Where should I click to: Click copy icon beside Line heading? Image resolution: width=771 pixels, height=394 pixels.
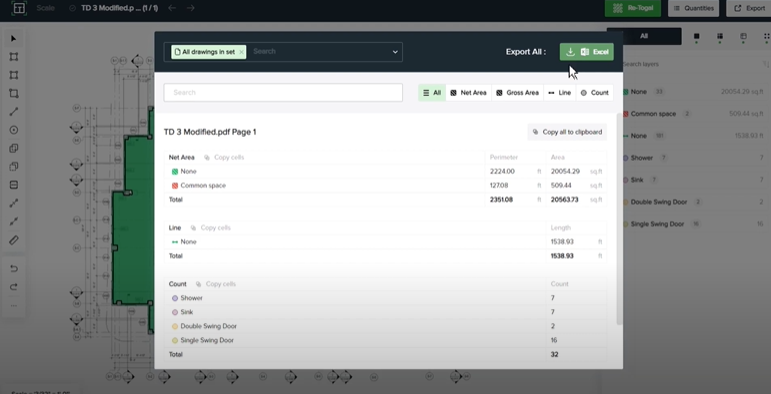pos(193,228)
